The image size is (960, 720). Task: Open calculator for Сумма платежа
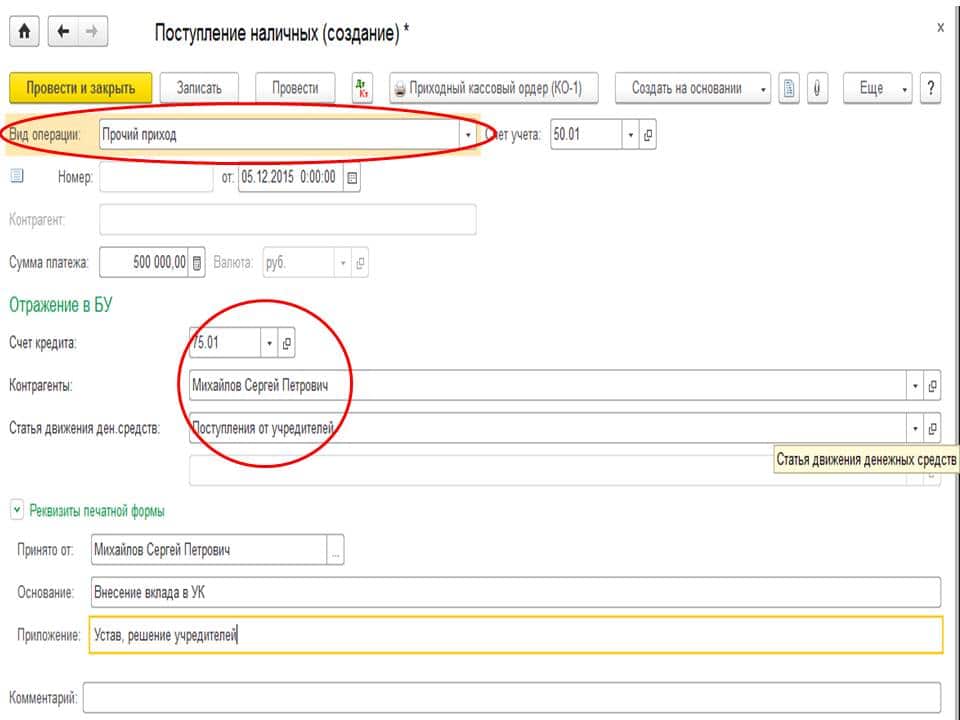click(x=197, y=263)
